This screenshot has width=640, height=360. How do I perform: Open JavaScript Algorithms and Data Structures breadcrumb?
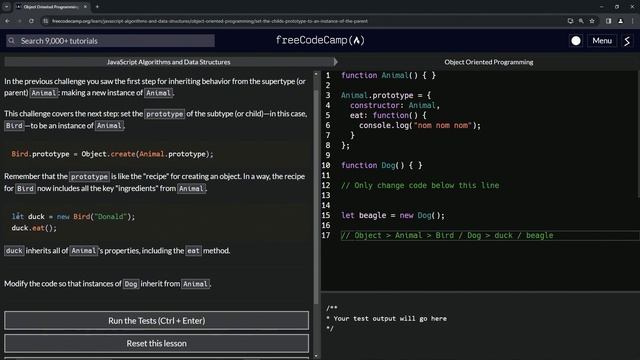(169, 62)
